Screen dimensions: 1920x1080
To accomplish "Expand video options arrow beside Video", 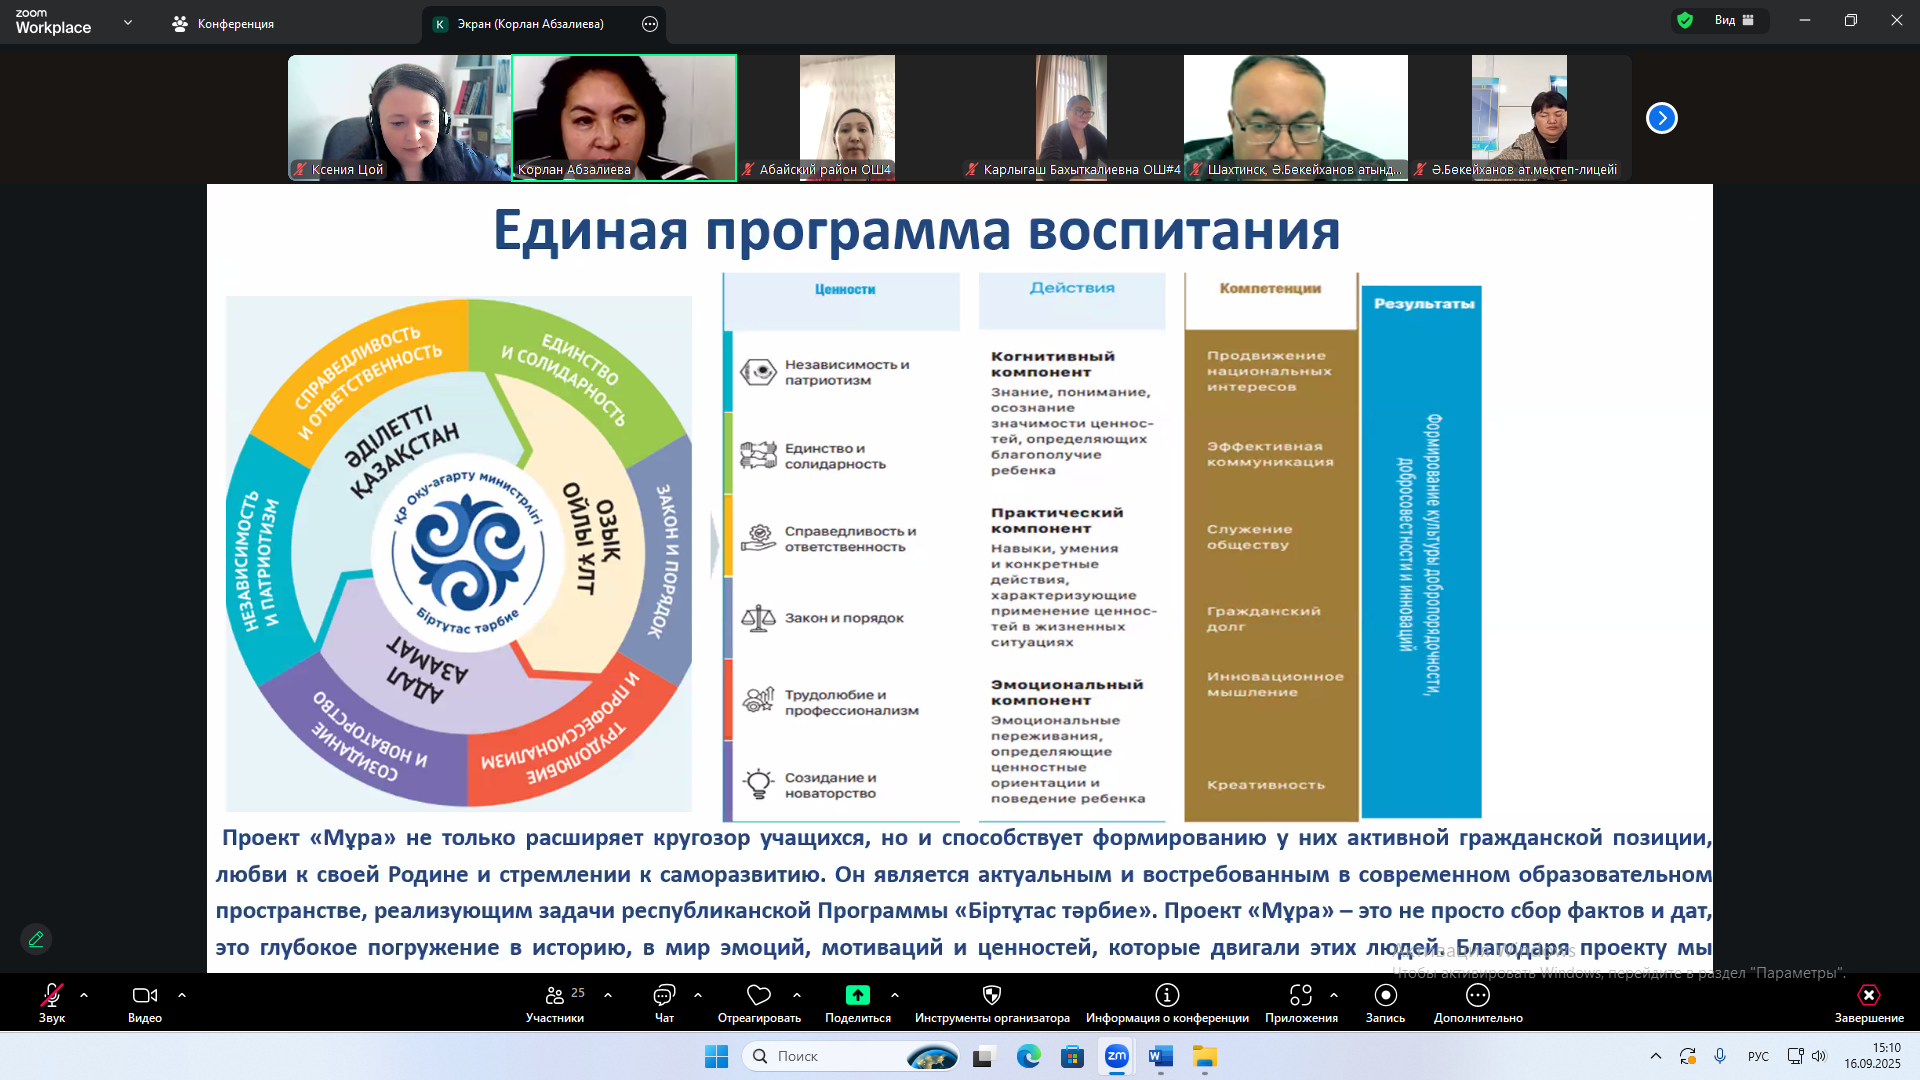I will (182, 995).
